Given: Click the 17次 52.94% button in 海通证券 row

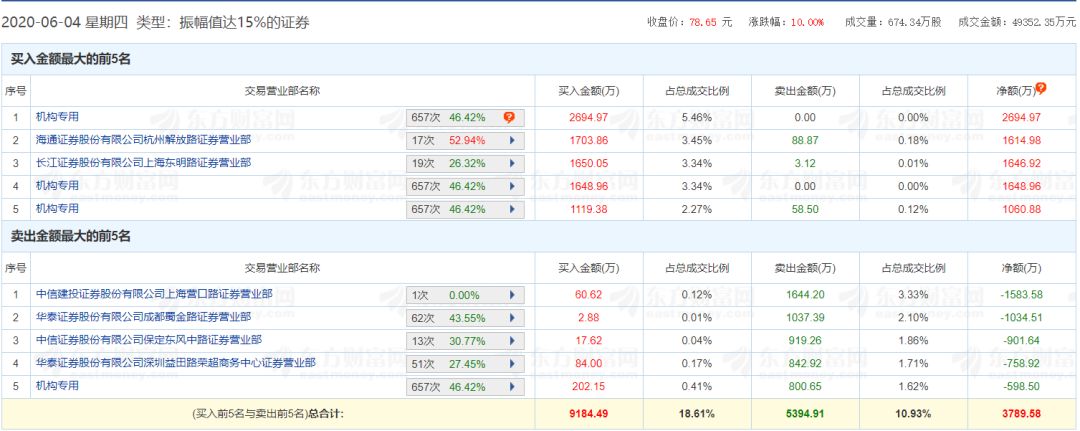Looking at the screenshot, I should (465, 141).
